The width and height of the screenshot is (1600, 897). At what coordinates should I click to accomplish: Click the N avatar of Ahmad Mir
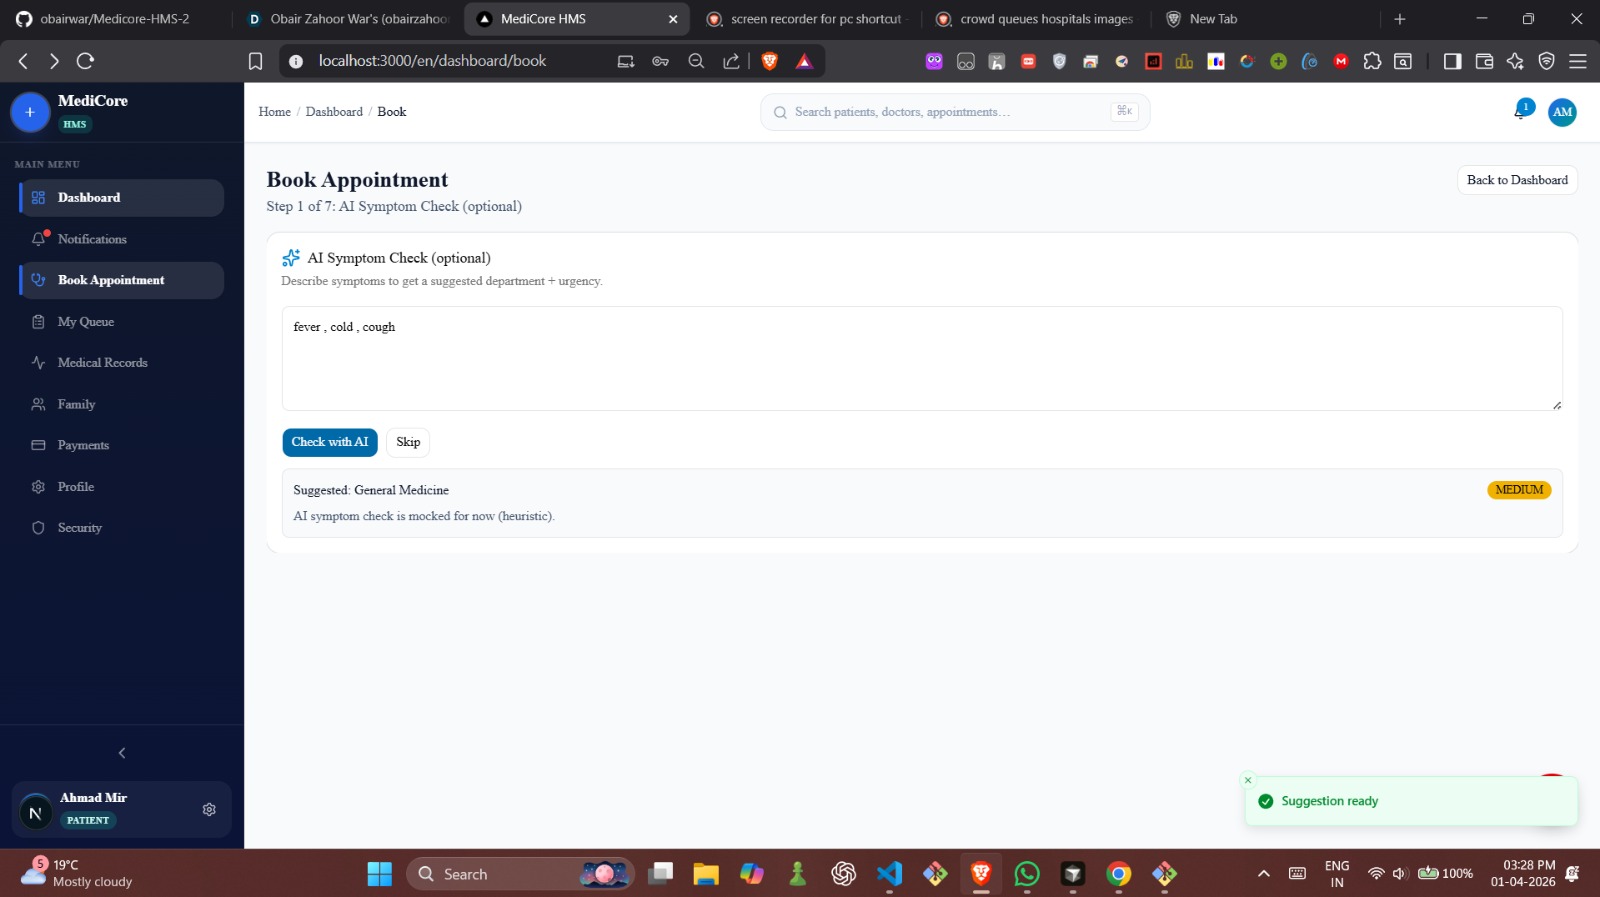tap(35, 813)
